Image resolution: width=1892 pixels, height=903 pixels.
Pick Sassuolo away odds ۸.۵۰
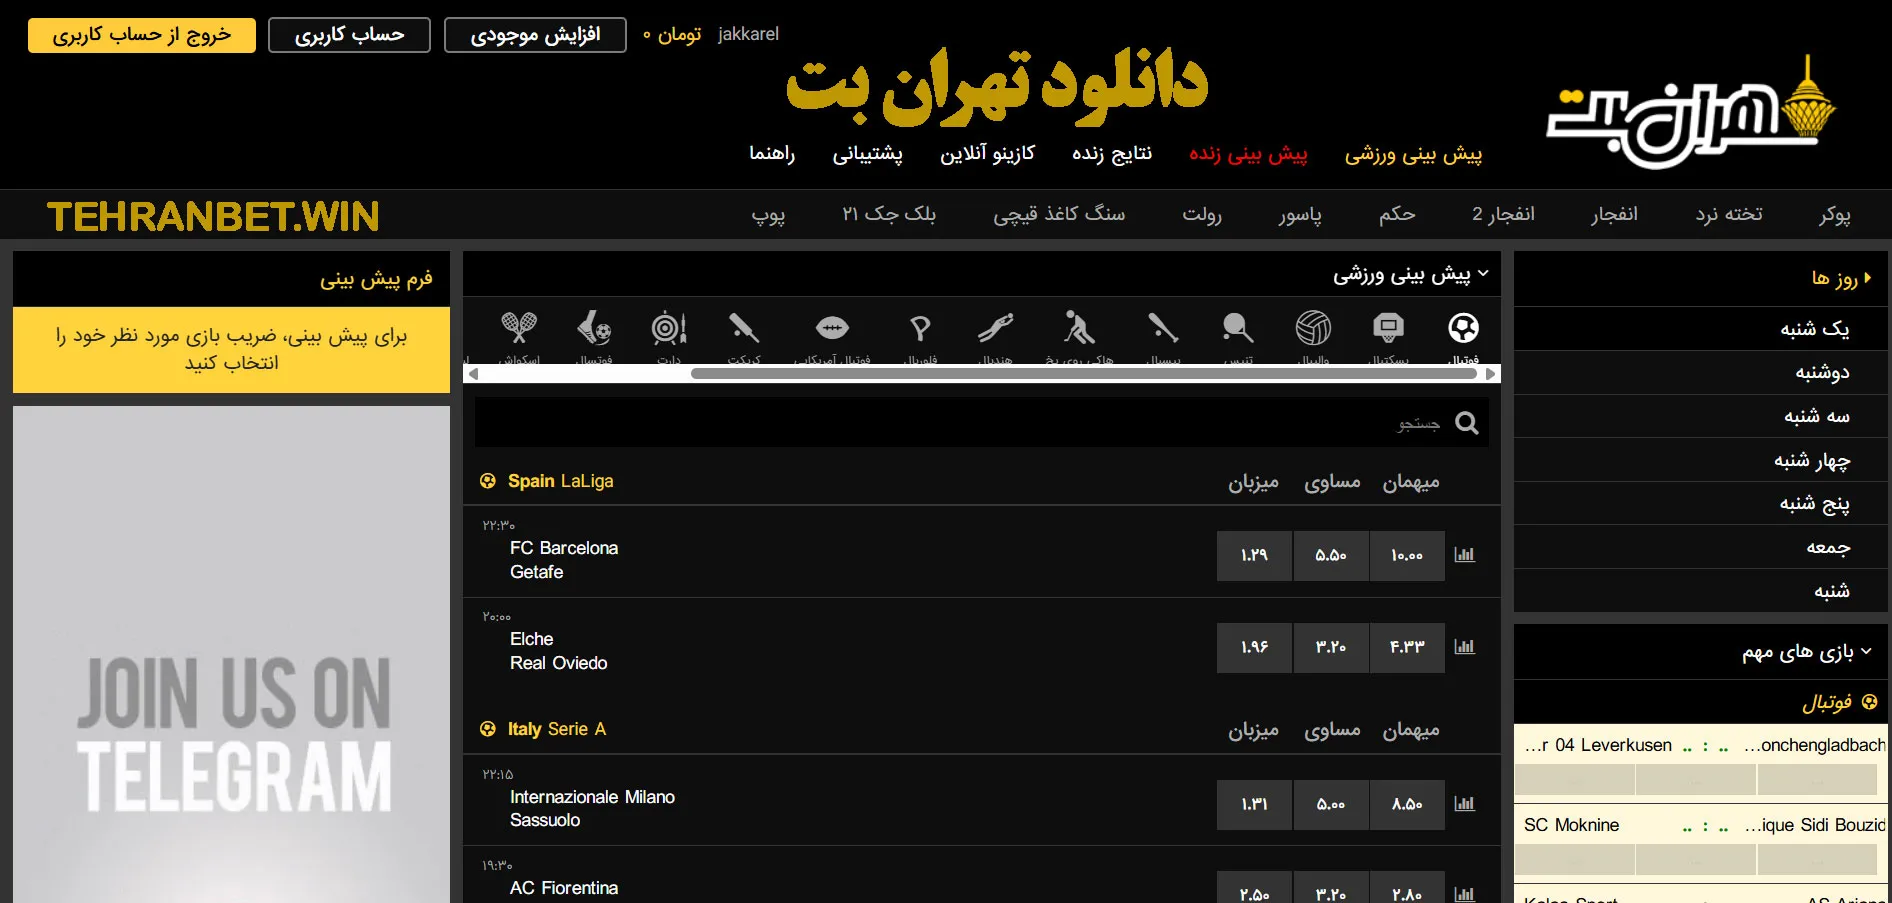pos(1407,804)
